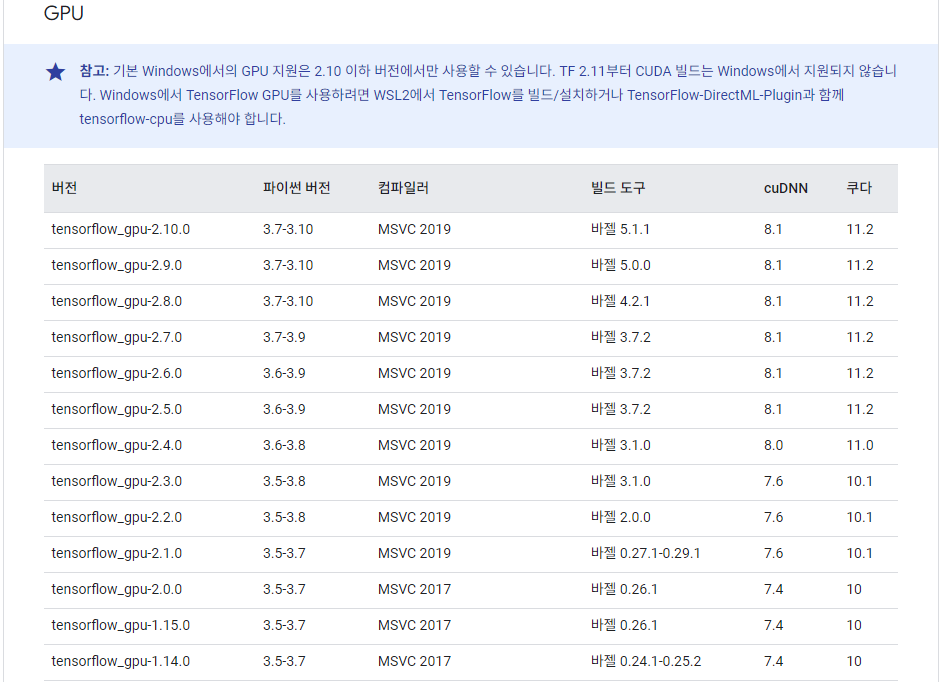Select the tensorflow_gpu-2.1.0 cell

tap(116, 553)
